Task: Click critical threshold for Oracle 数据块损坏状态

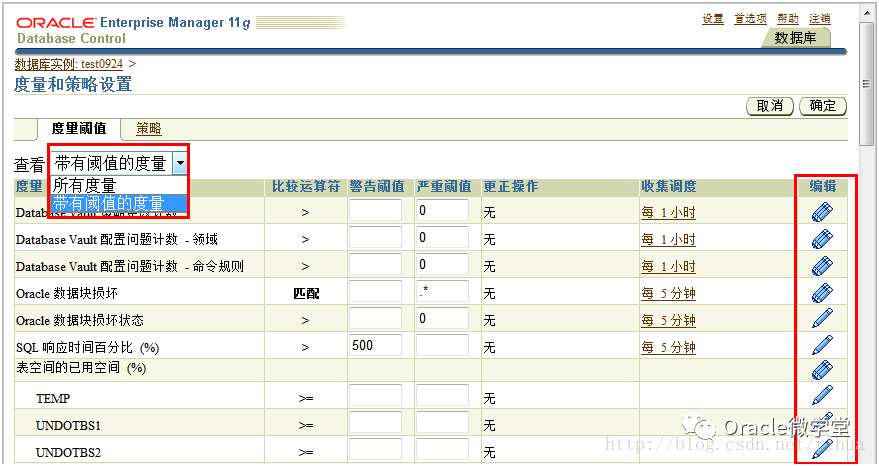Action: (442, 318)
